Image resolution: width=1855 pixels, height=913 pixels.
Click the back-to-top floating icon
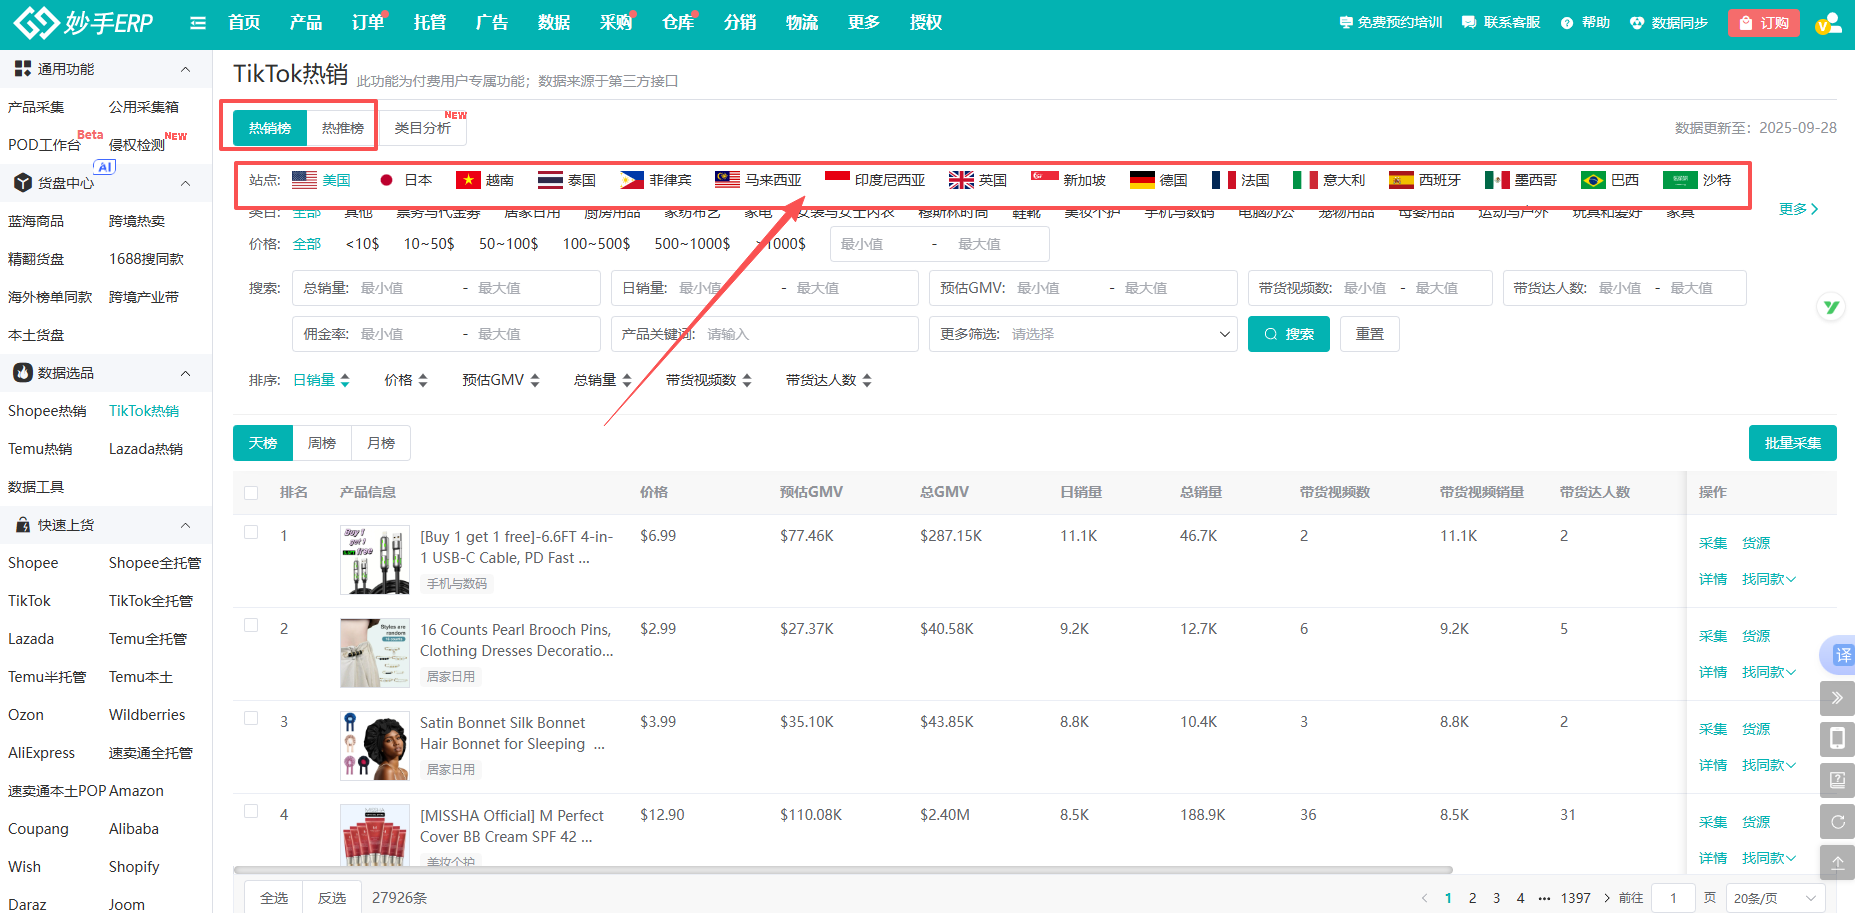click(1838, 863)
